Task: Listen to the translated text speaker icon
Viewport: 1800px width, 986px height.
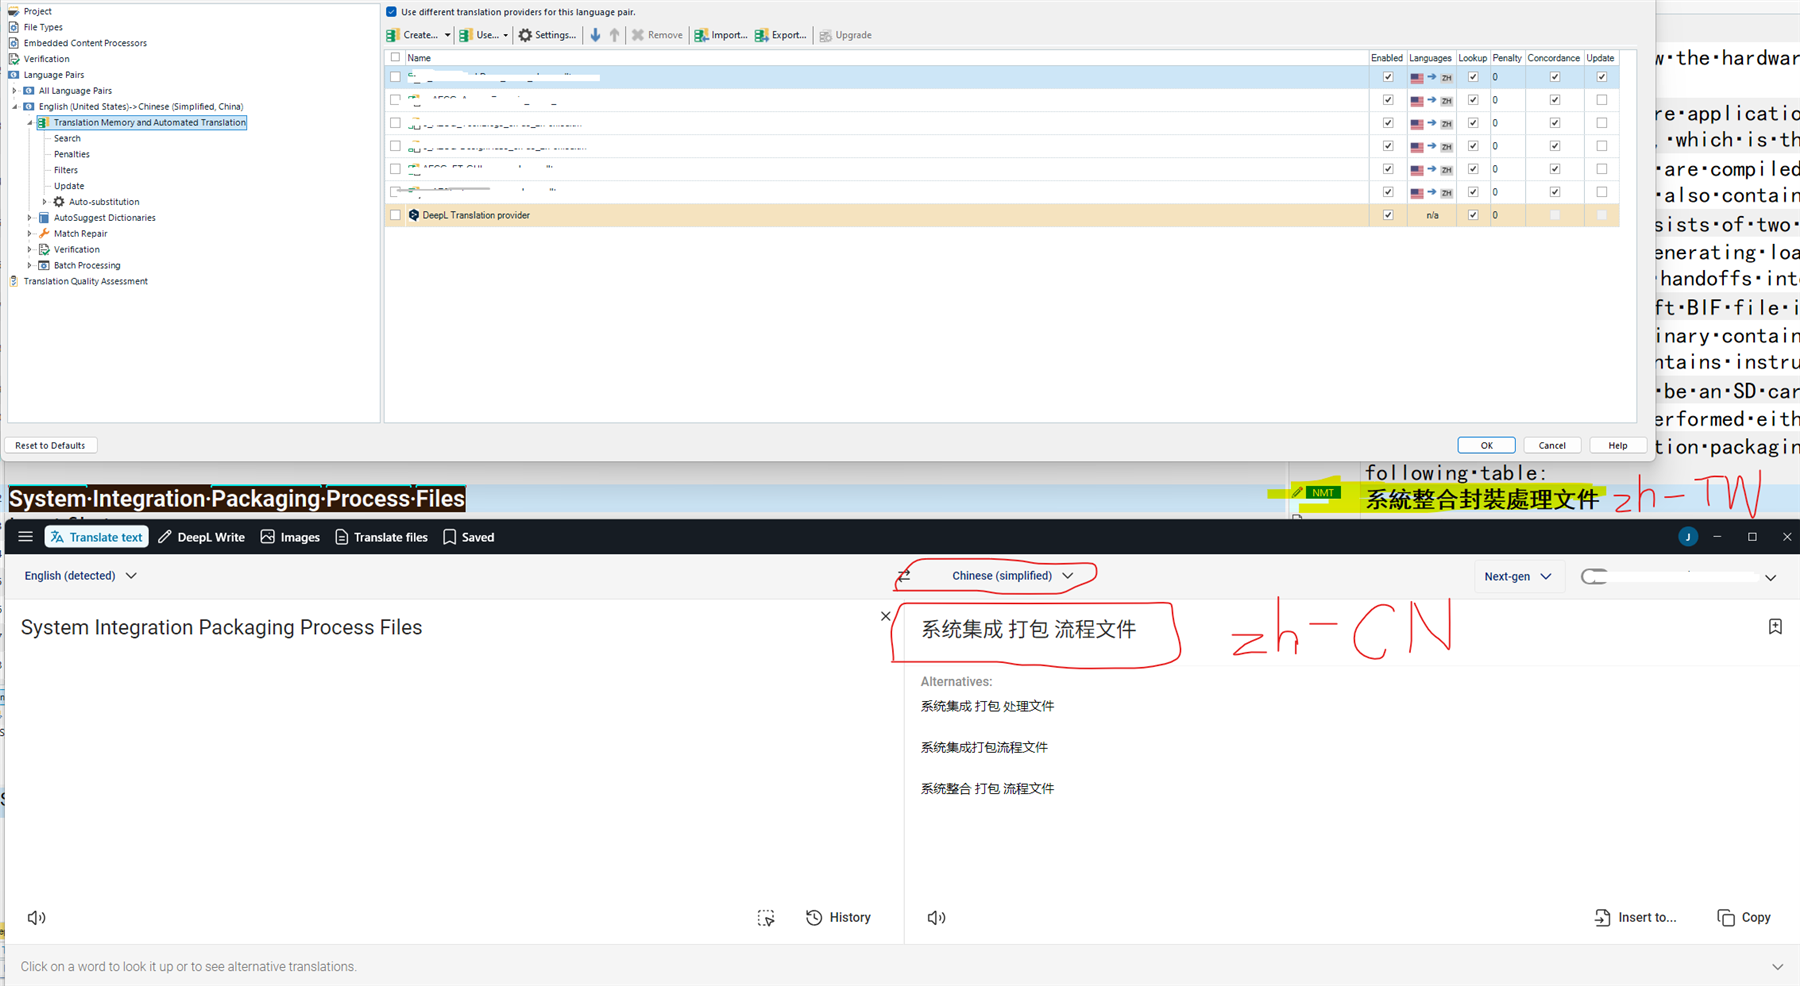Action: point(936,918)
